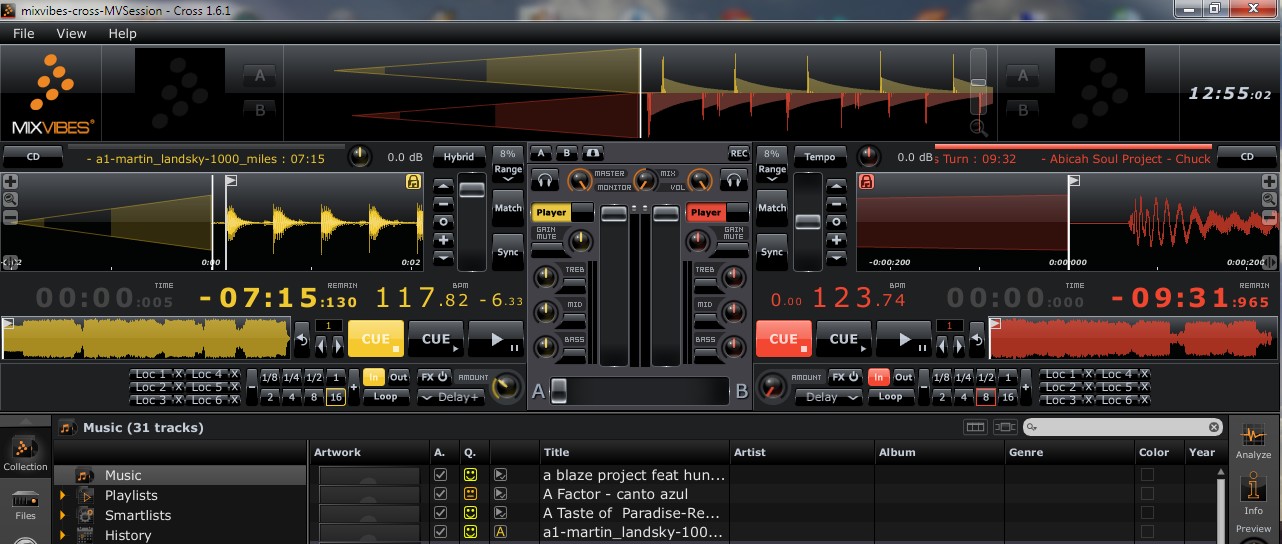Open the Collection panel icon

click(25, 452)
